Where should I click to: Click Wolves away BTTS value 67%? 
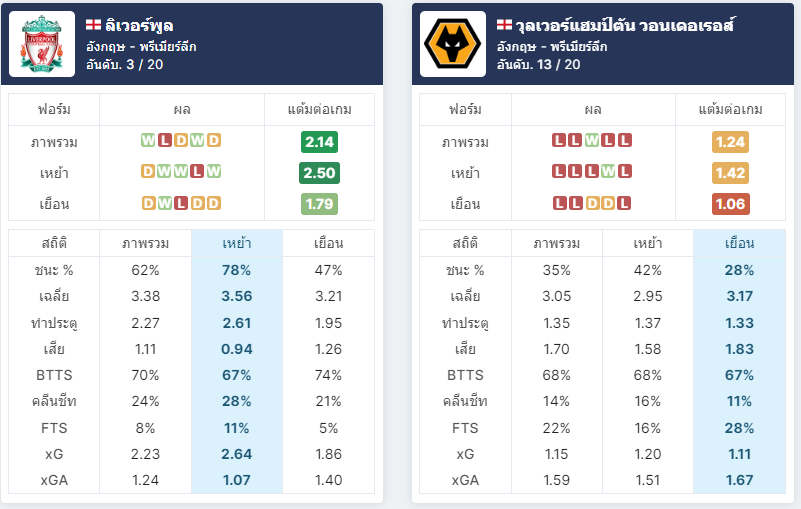[739, 375]
